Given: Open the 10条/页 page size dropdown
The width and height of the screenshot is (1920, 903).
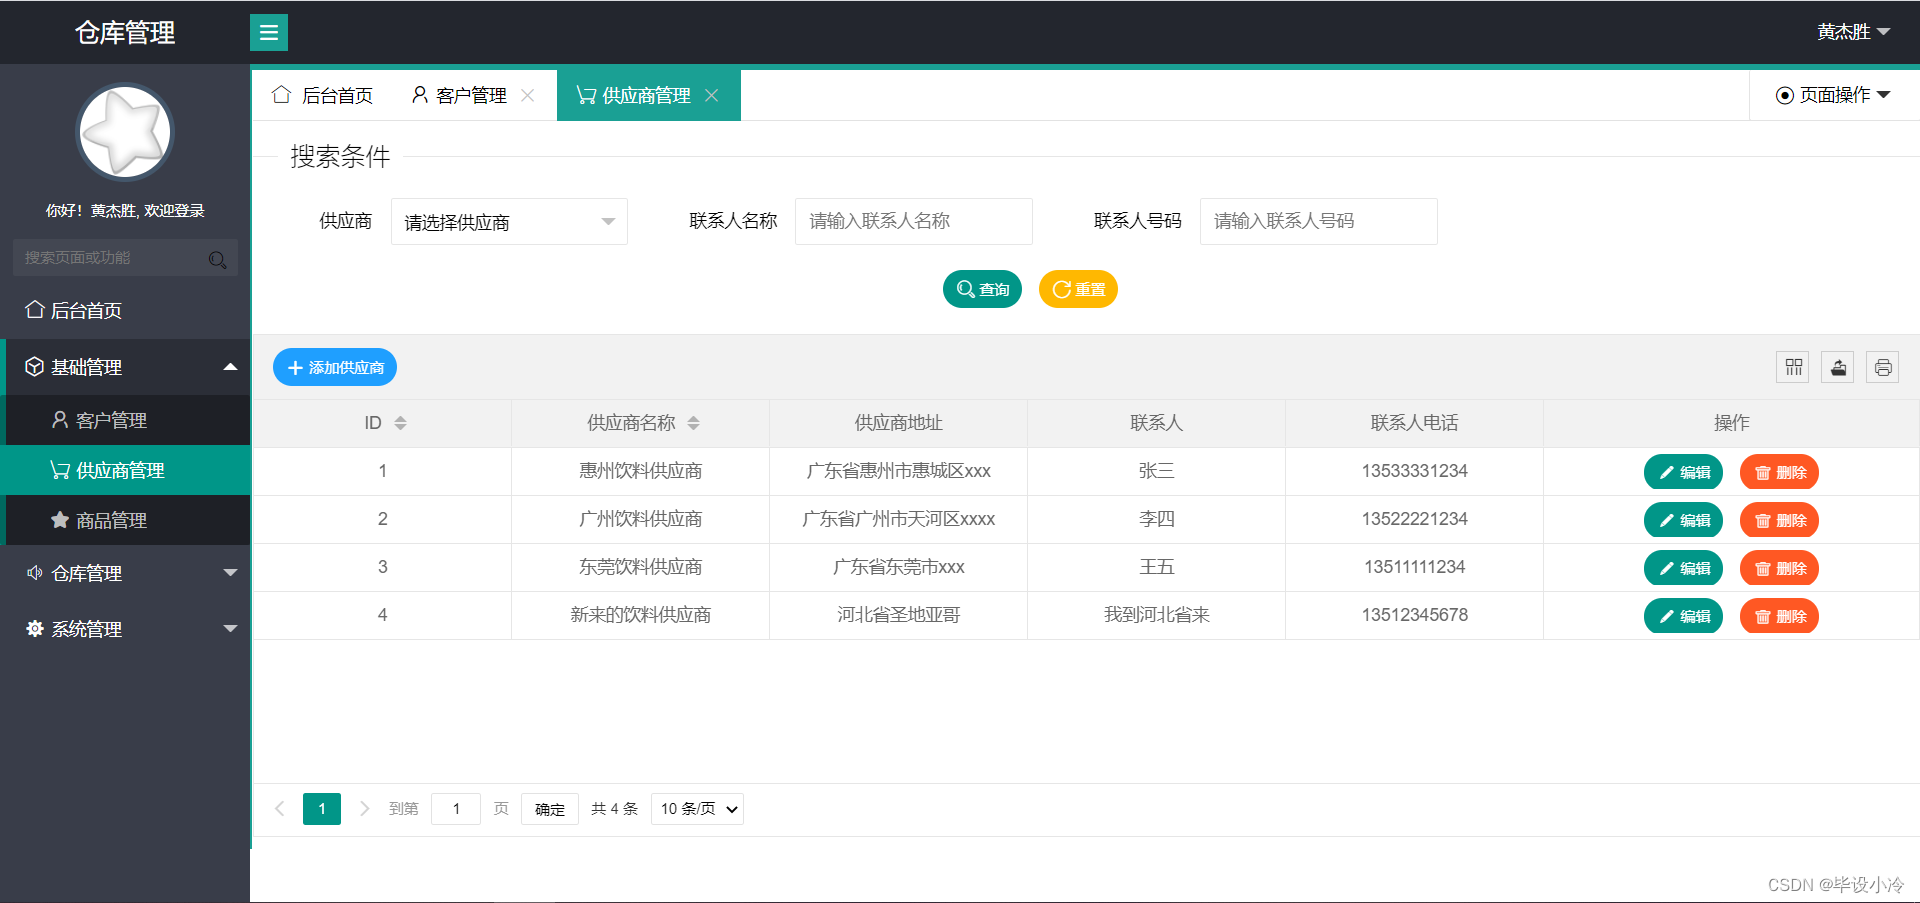Looking at the screenshot, I should click(696, 808).
